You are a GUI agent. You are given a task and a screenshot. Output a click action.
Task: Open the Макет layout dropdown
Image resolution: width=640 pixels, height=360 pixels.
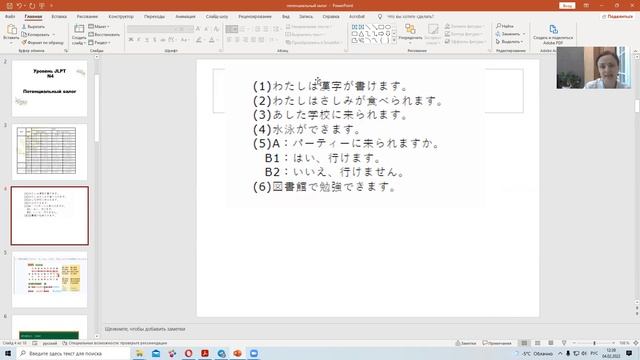pyautogui.click(x=99, y=27)
